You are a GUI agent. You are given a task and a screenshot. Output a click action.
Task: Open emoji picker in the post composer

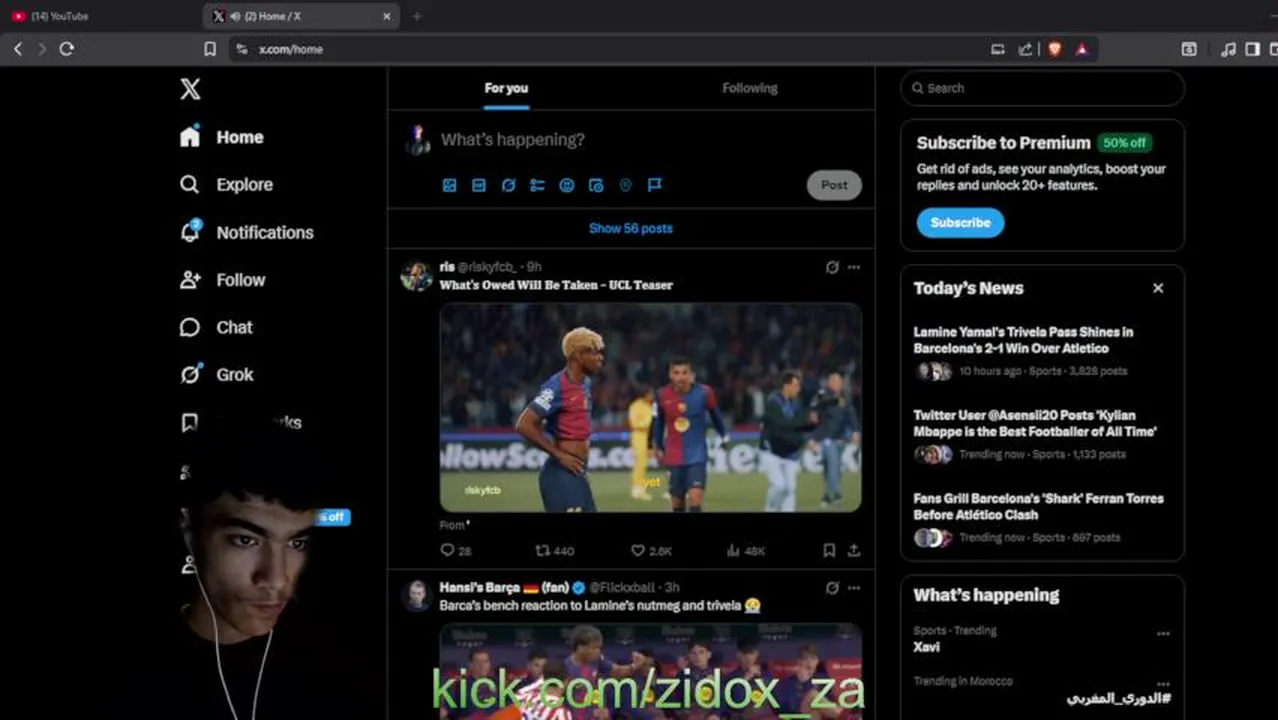pyautogui.click(x=567, y=185)
